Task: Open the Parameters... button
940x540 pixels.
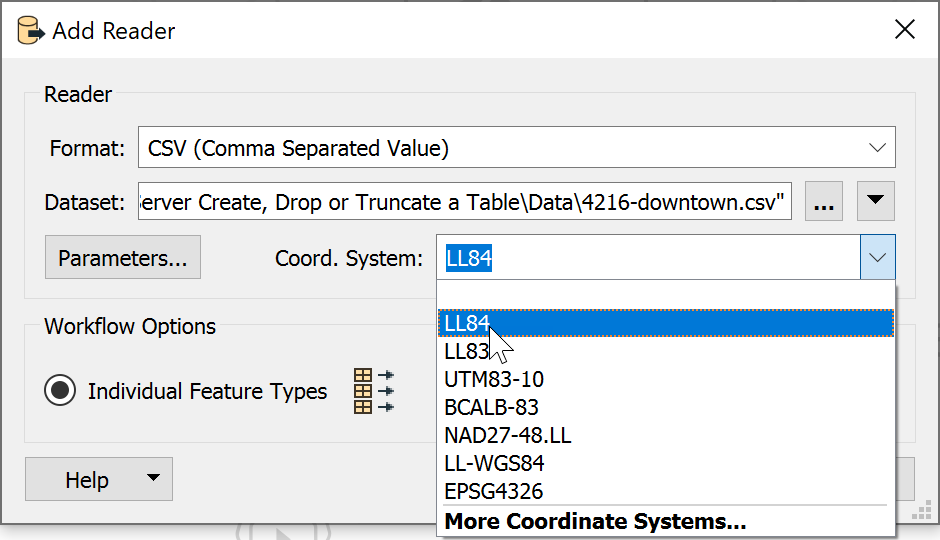Action: 123,257
